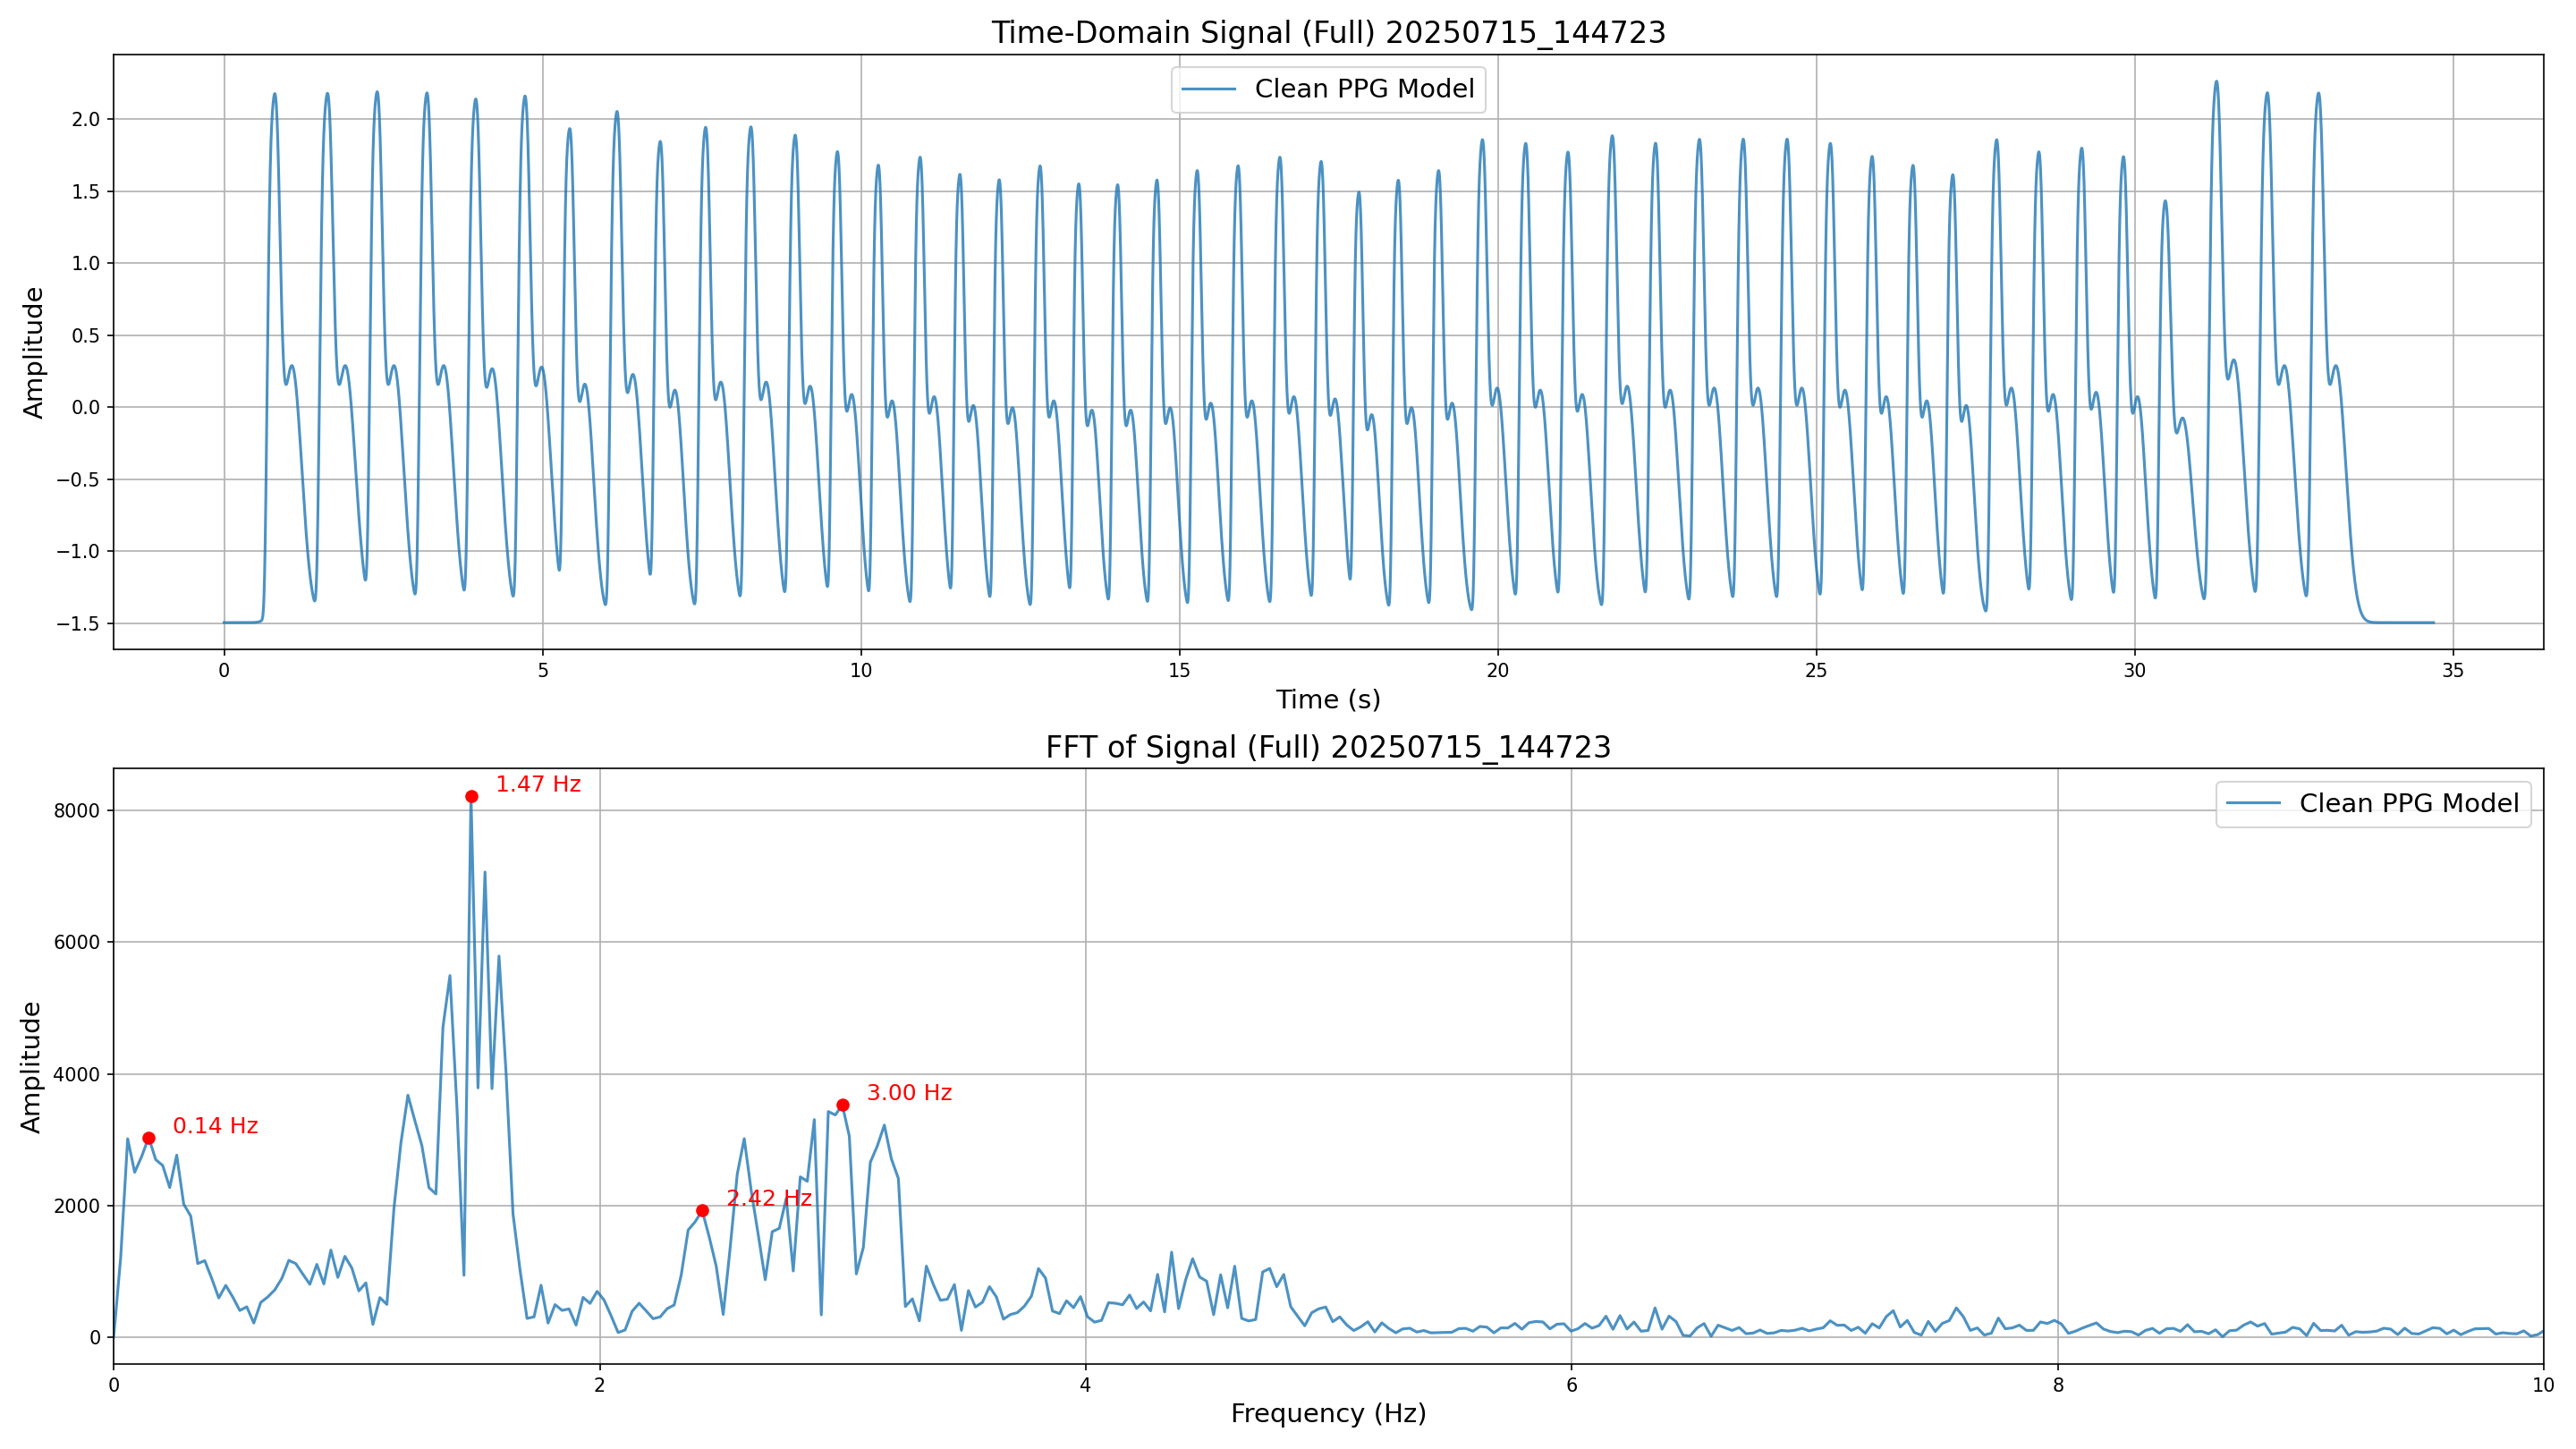
Task: Click the blue line swatch in top legend
Action: coord(1210,89)
